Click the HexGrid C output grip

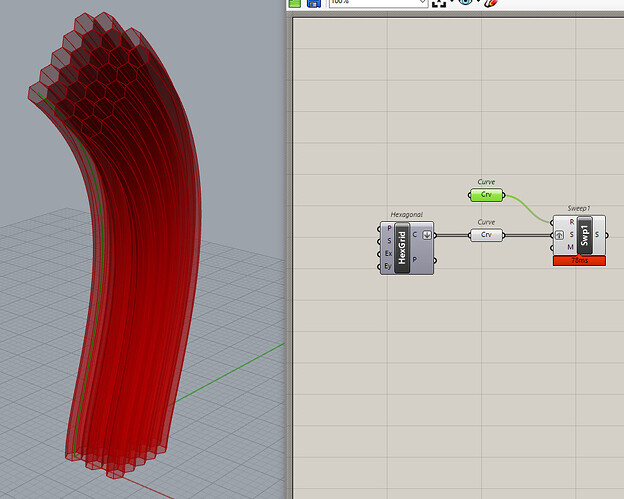click(435, 235)
